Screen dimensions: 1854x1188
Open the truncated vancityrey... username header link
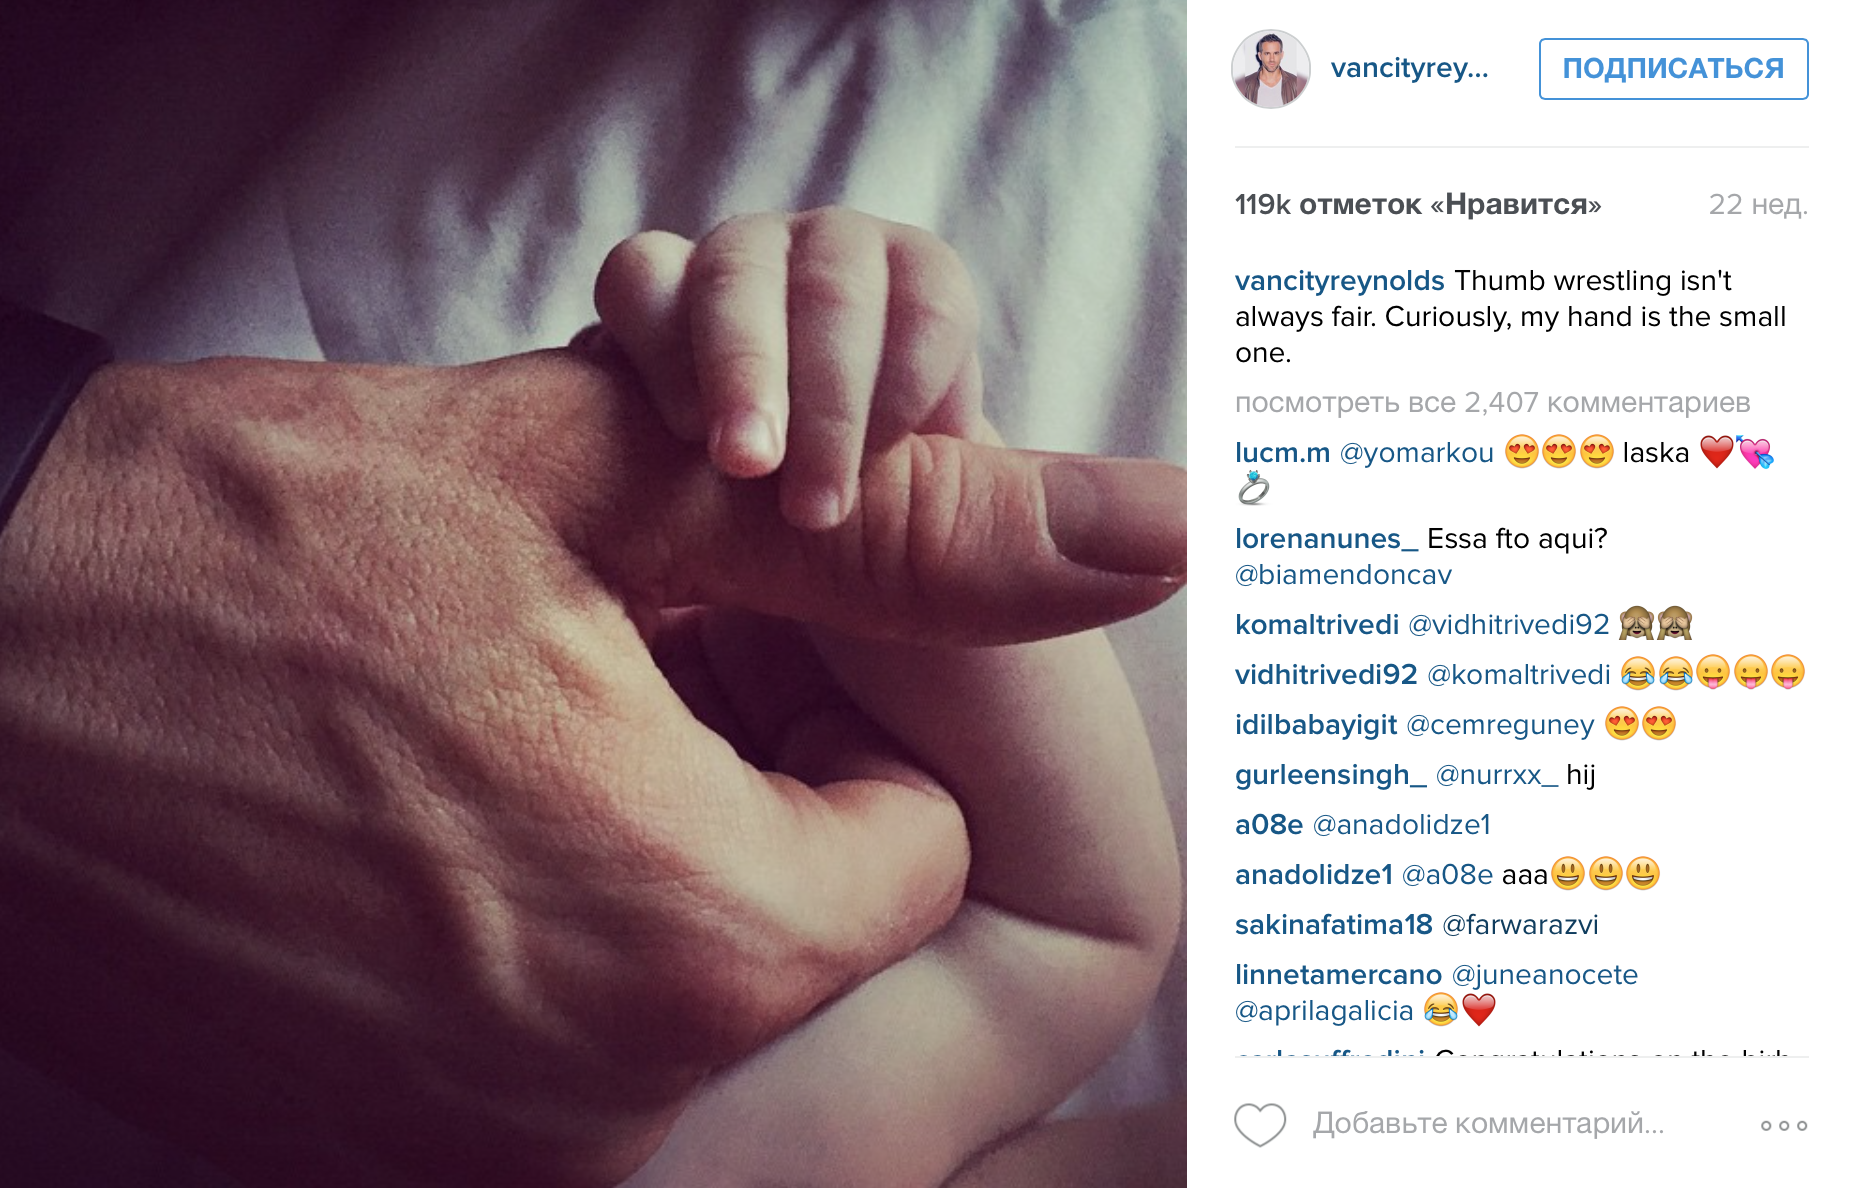click(1409, 68)
